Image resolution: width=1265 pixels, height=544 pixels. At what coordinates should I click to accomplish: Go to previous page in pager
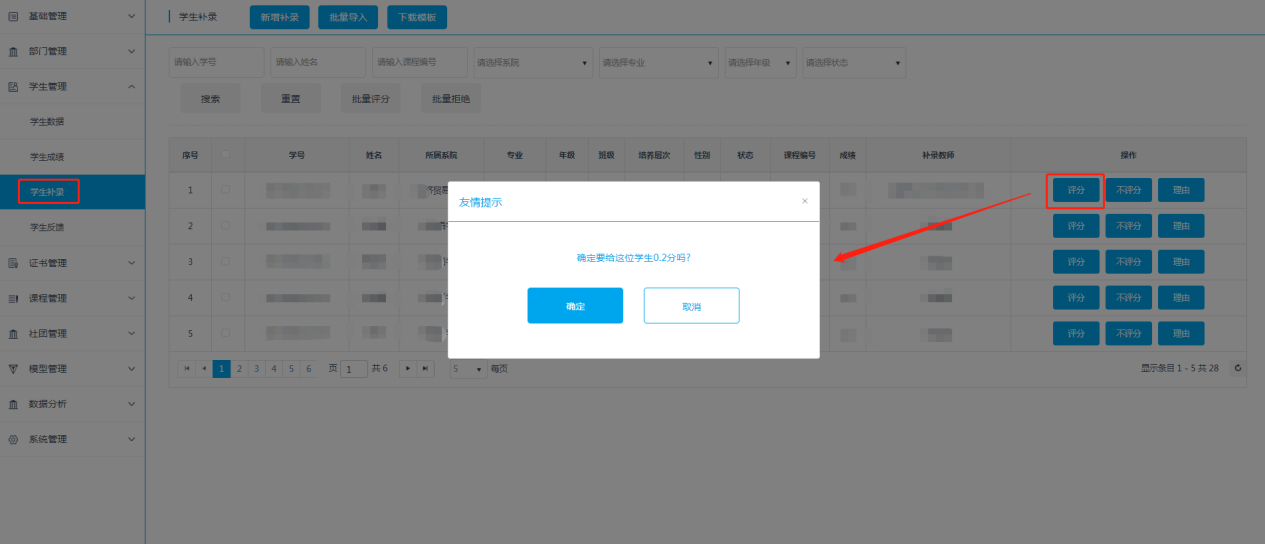click(x=204, y=369)
